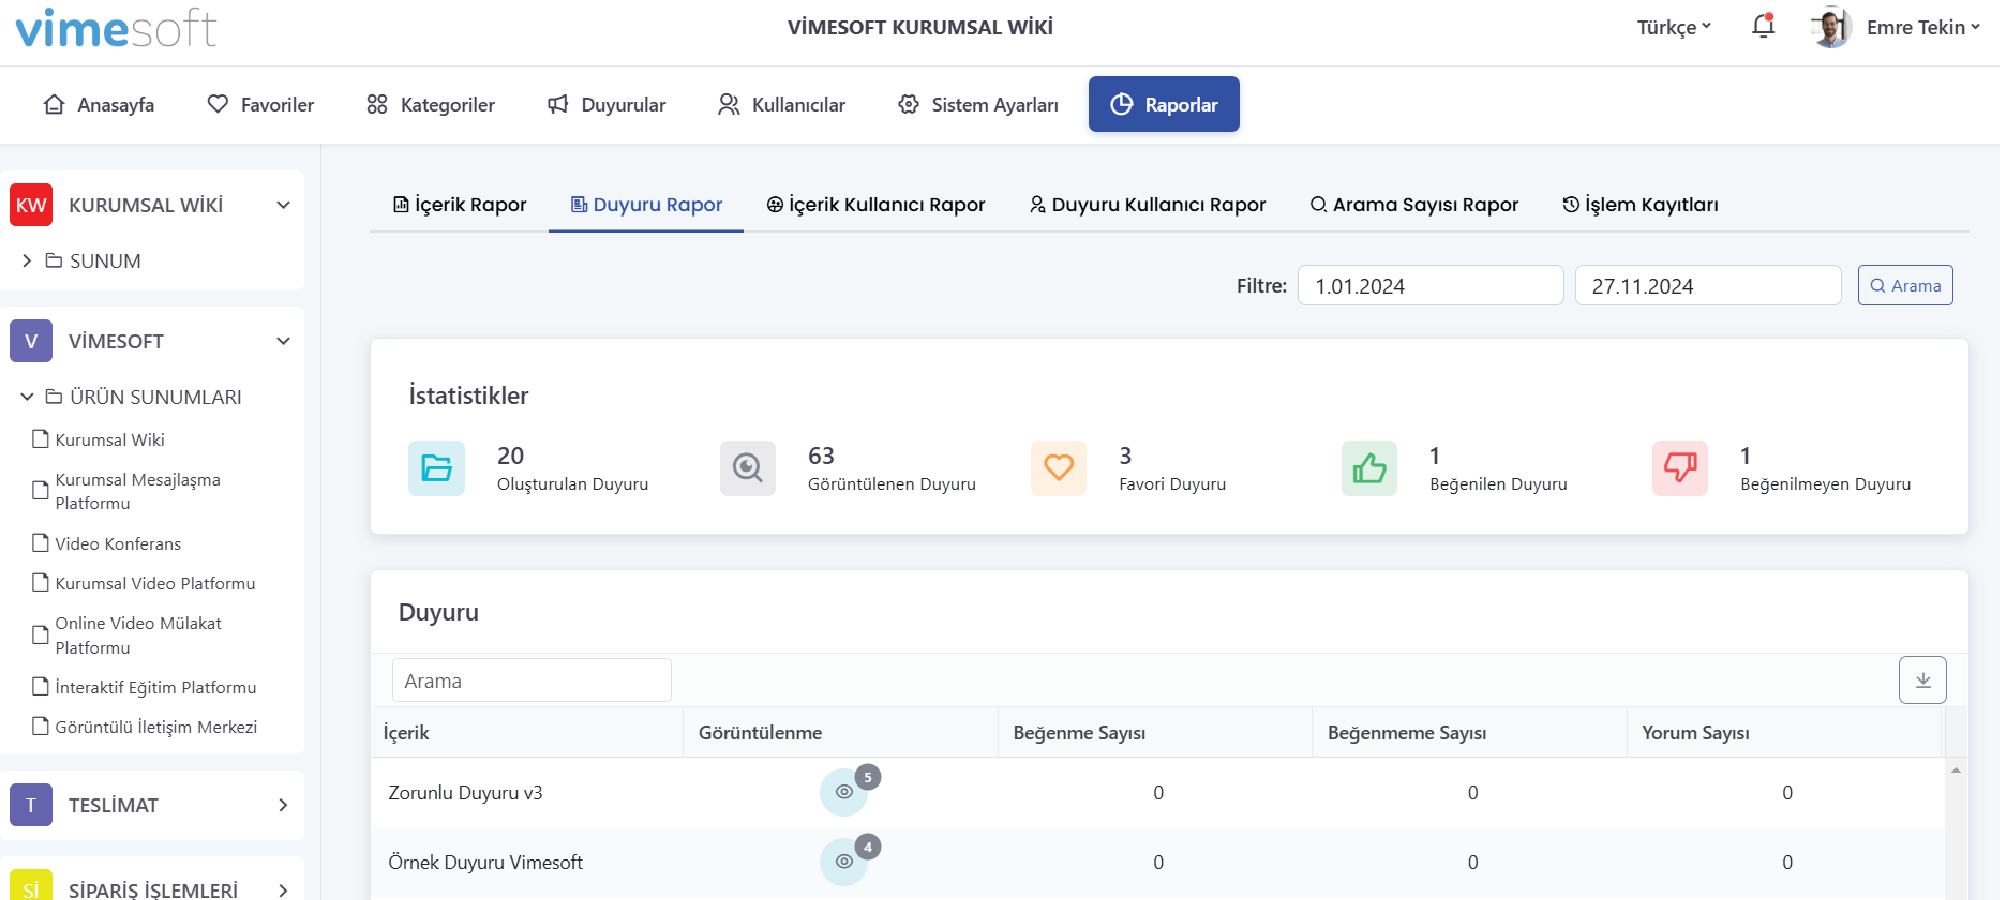This screenshot has height=900, width=2000.
Task: Click Emre Tekin's profile avatar
Action: [x=1831, y=27]
